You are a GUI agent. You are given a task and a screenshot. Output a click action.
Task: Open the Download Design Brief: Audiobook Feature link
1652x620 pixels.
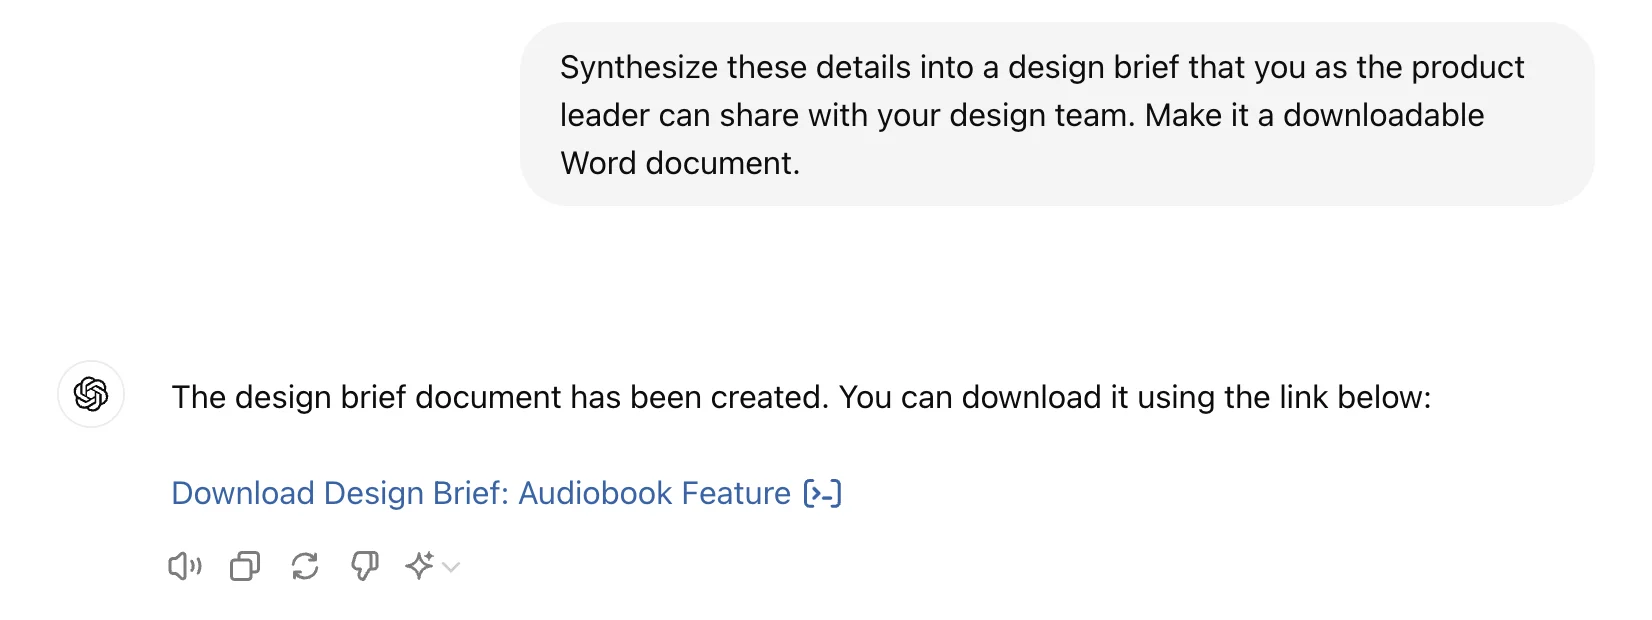(481, 493)
